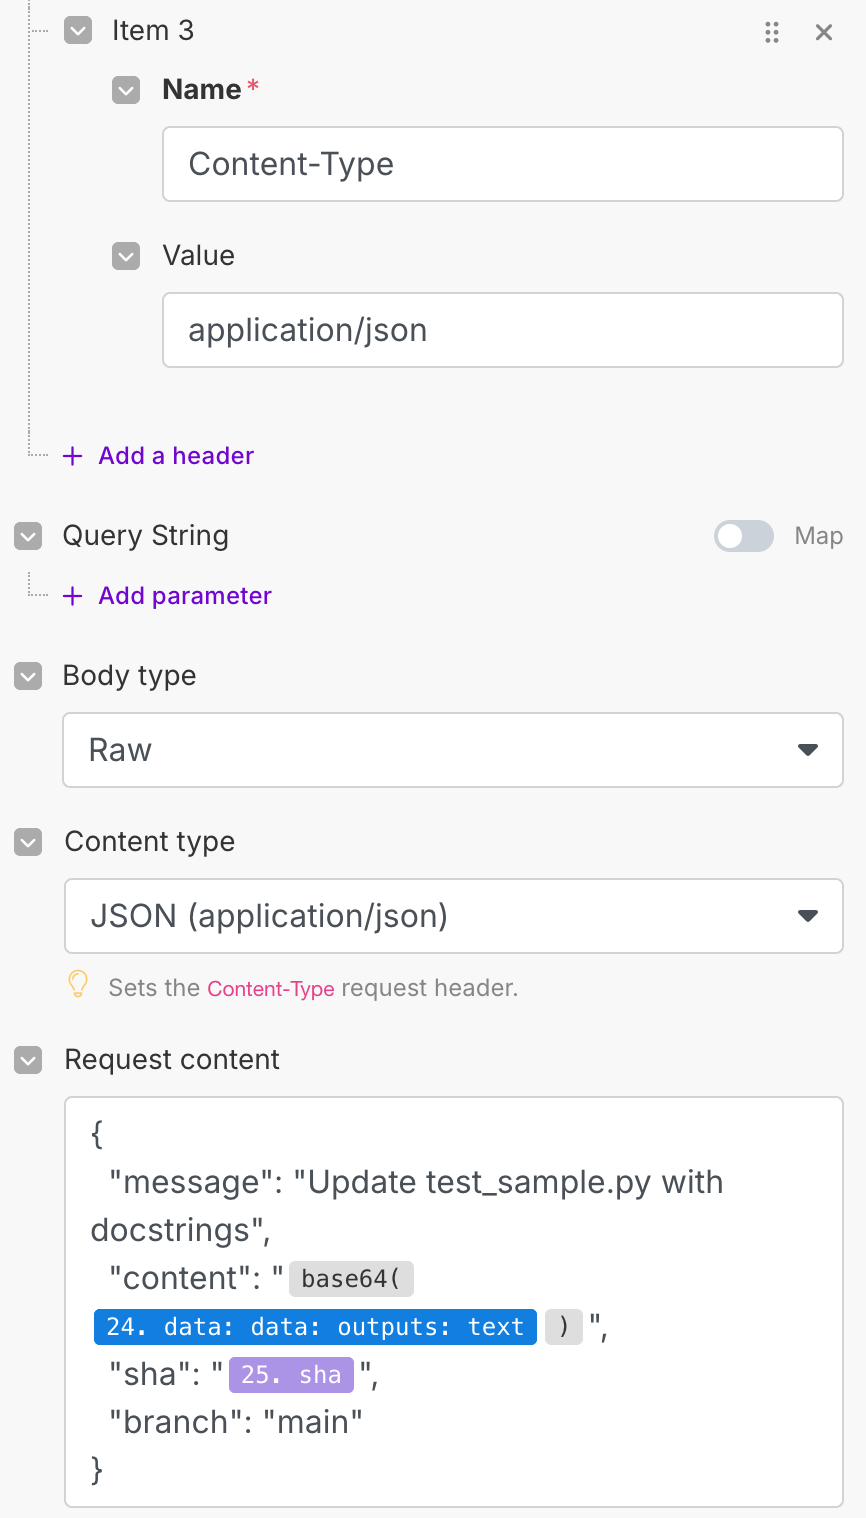Collapse the Content type section chevron

point(28,842)
